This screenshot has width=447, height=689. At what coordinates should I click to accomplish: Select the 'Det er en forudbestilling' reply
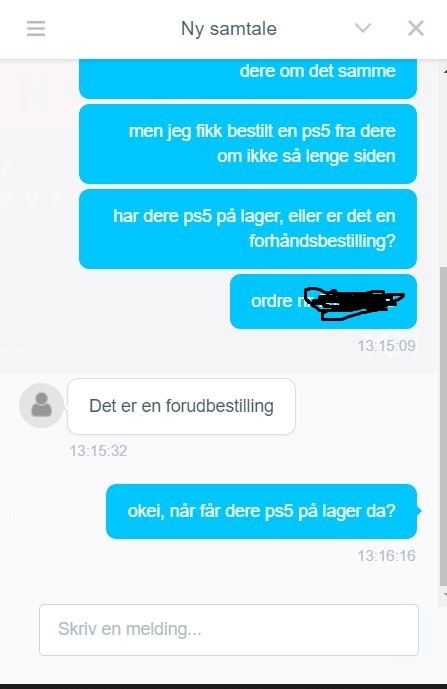tap(181, 406)
